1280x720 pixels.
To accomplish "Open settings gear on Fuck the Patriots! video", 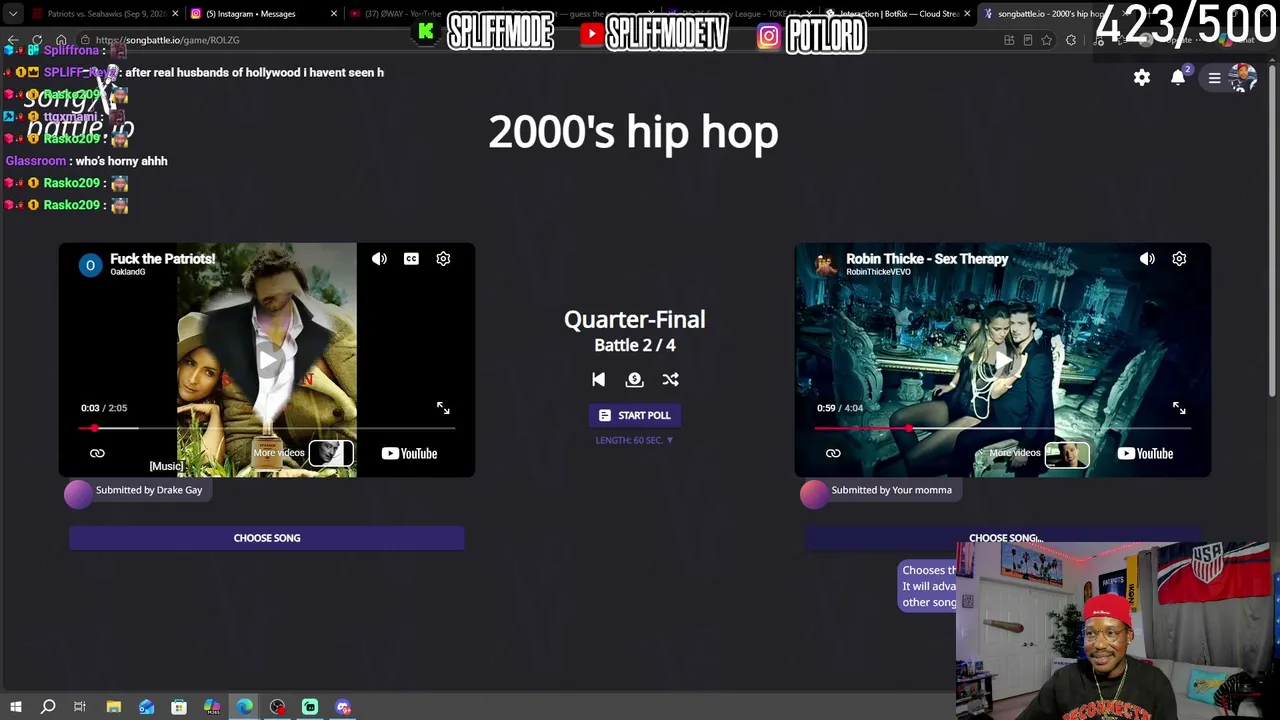I will (x=443, y=259).
